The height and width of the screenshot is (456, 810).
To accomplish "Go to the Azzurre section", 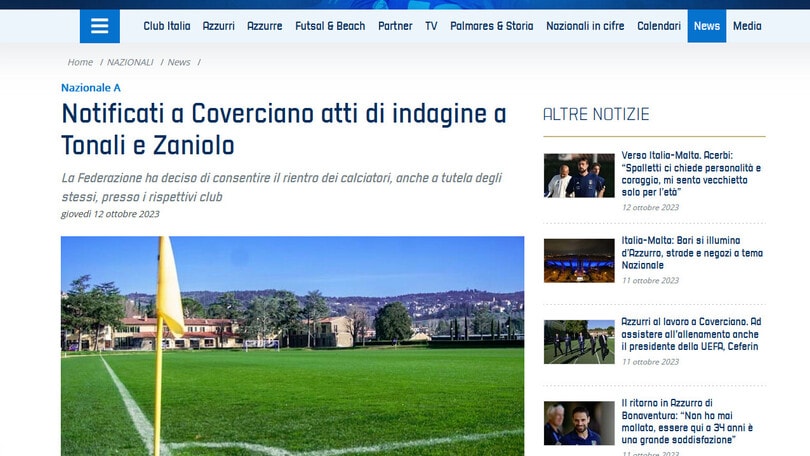I will [264, 26].
